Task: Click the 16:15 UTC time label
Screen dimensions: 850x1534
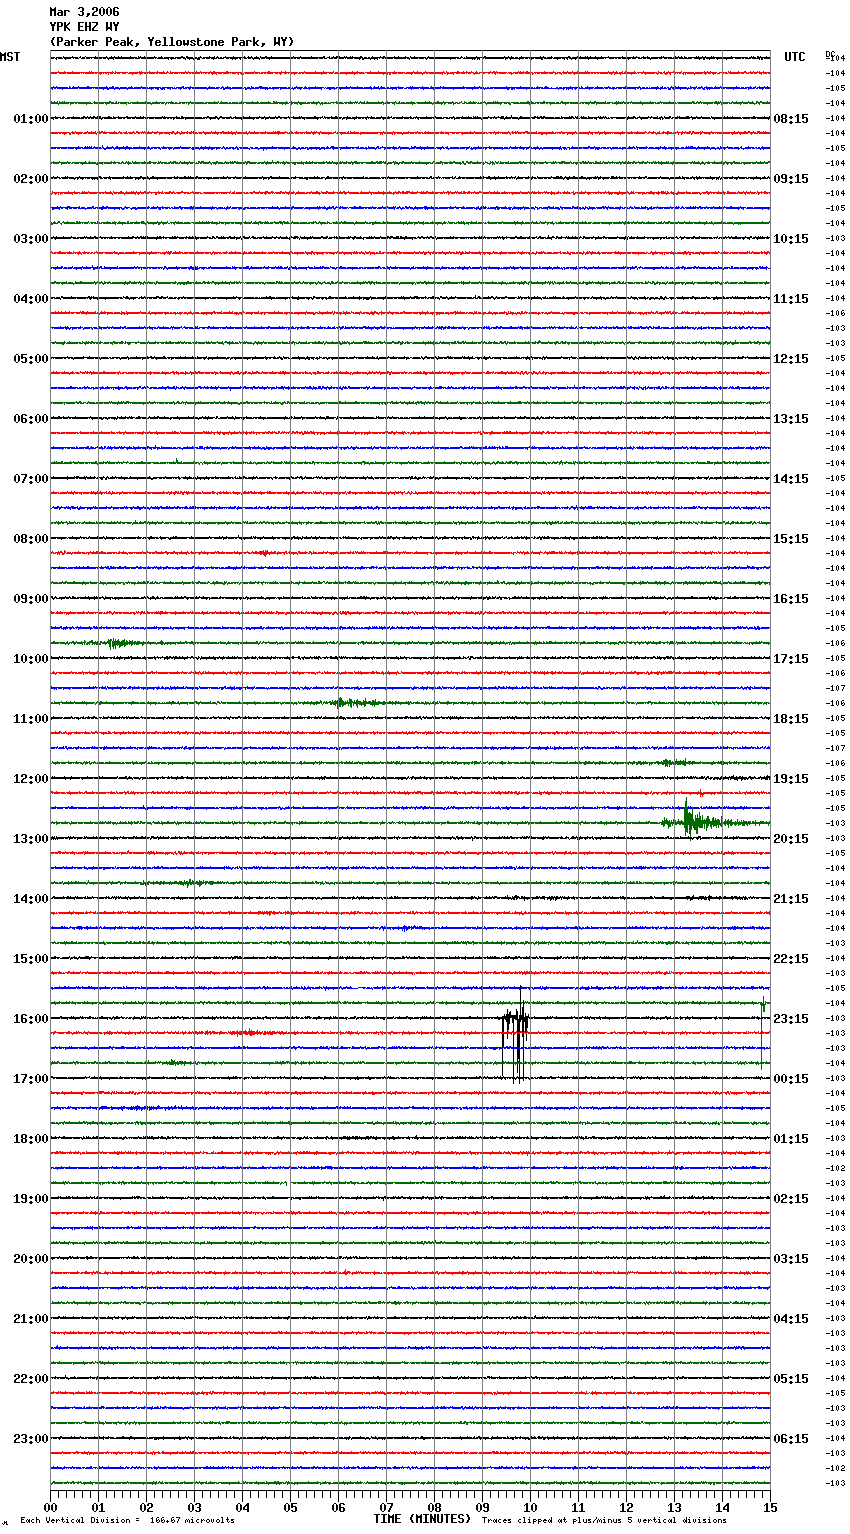Action: click(x=791, y=599)
